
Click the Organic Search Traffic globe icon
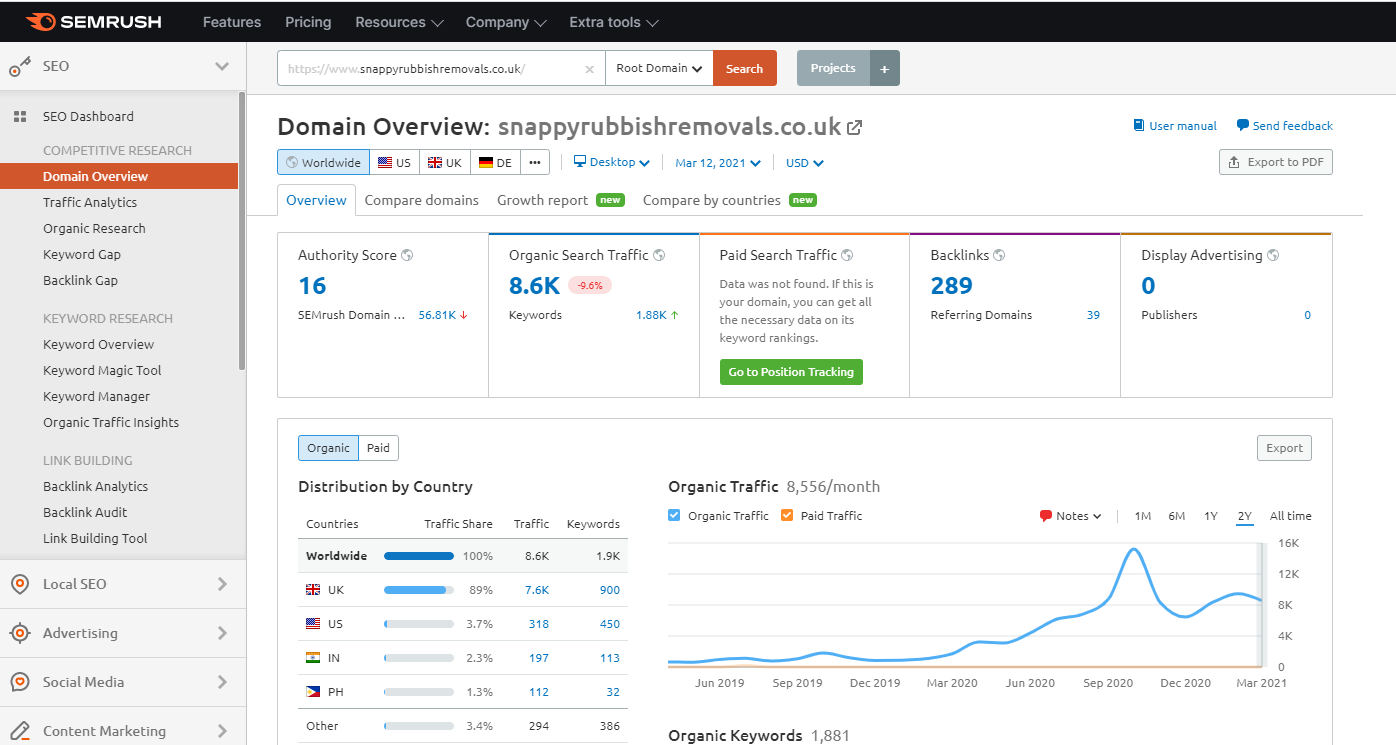[x=659, y=255]
